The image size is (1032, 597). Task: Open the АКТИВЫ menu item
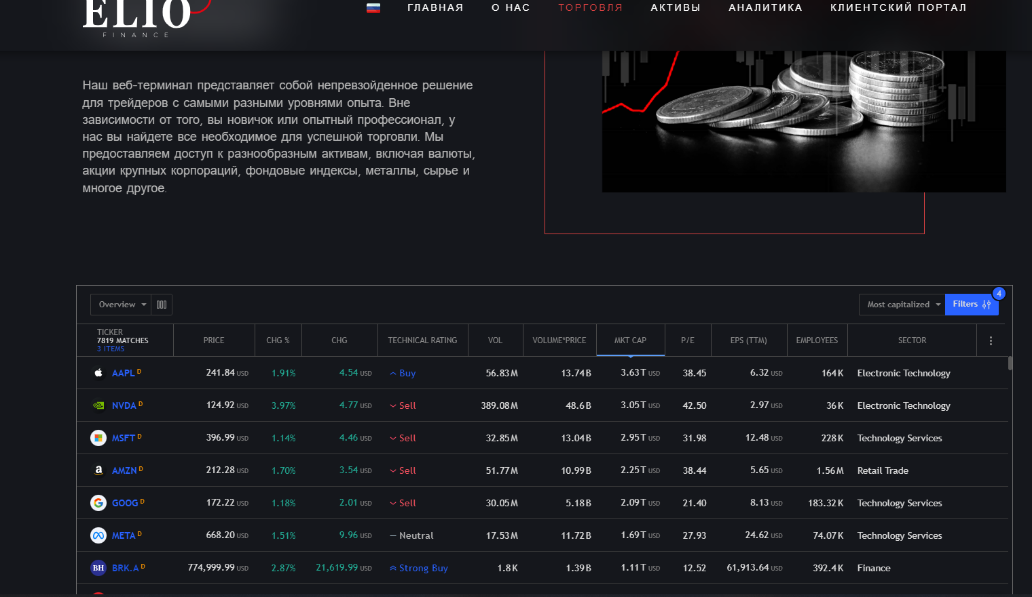click(675, 8)
